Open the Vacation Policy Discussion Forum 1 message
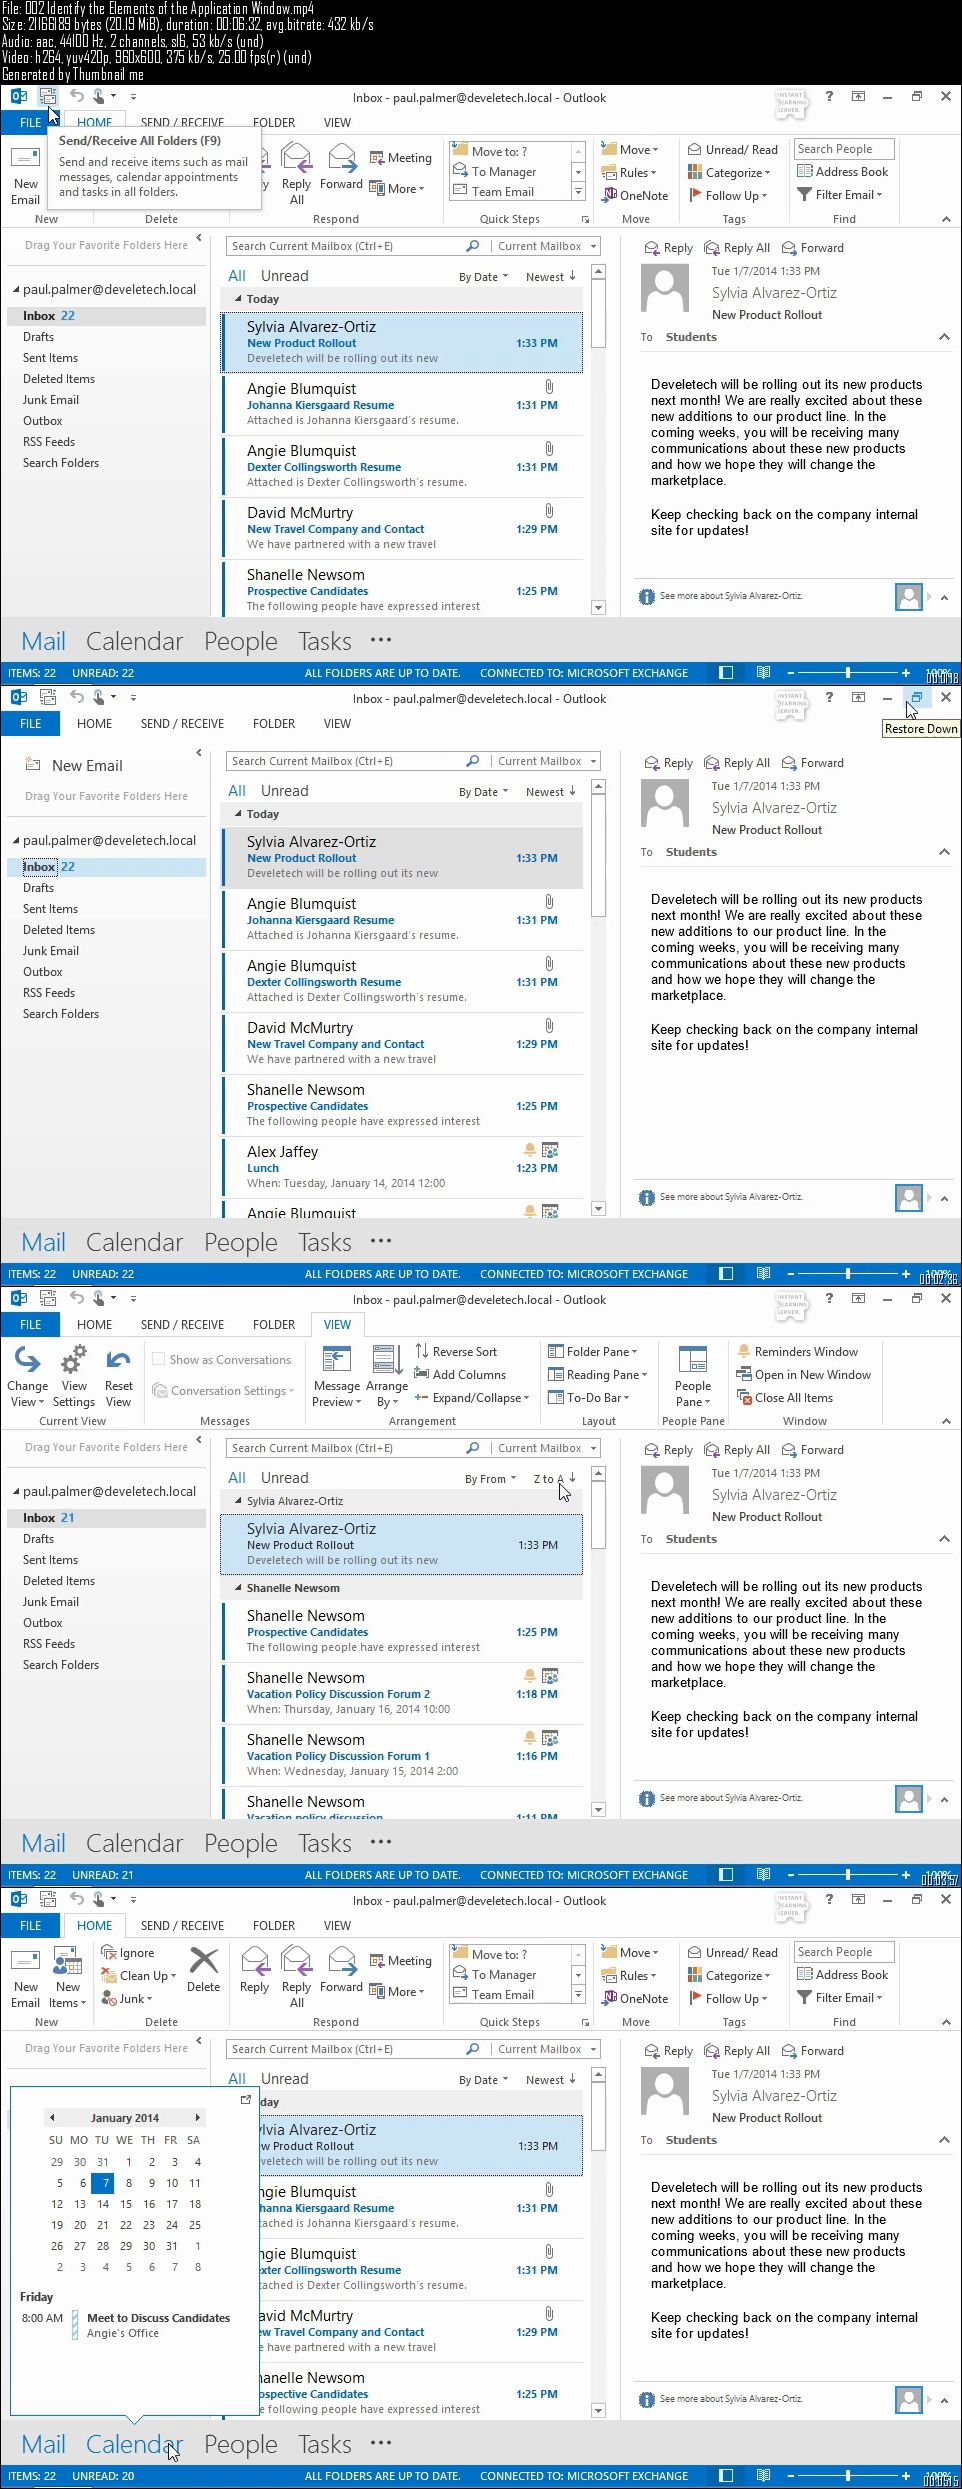962x2489 pixels. pyautogui.click(x=401, y=1755)
